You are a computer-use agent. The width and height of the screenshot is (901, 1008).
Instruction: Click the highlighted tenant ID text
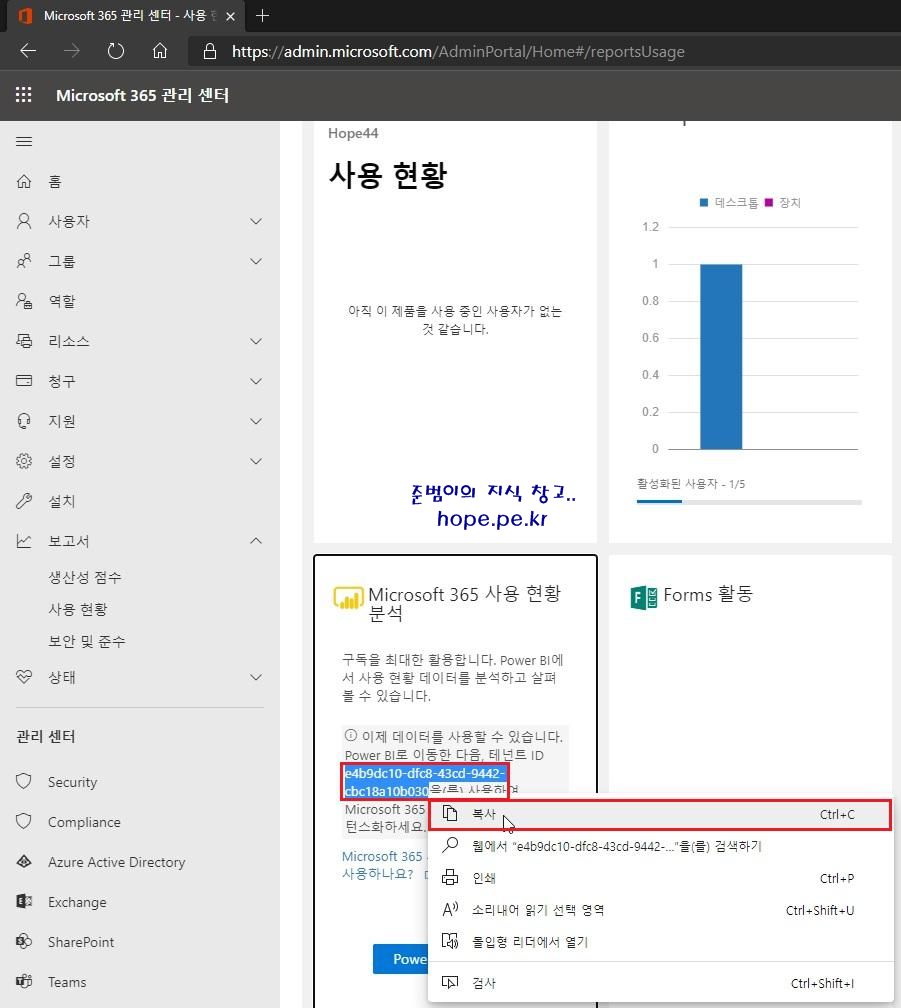(x=425, y=782)
